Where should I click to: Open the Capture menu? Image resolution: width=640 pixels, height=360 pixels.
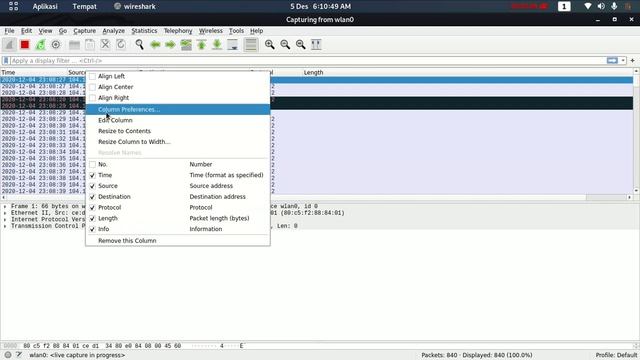click(84, 31)
